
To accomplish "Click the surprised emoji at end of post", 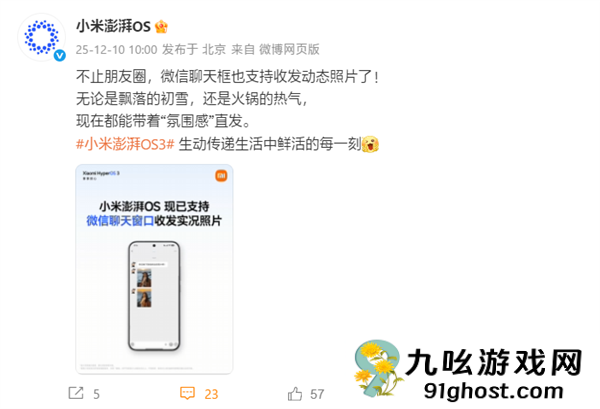I will point(370,144).
